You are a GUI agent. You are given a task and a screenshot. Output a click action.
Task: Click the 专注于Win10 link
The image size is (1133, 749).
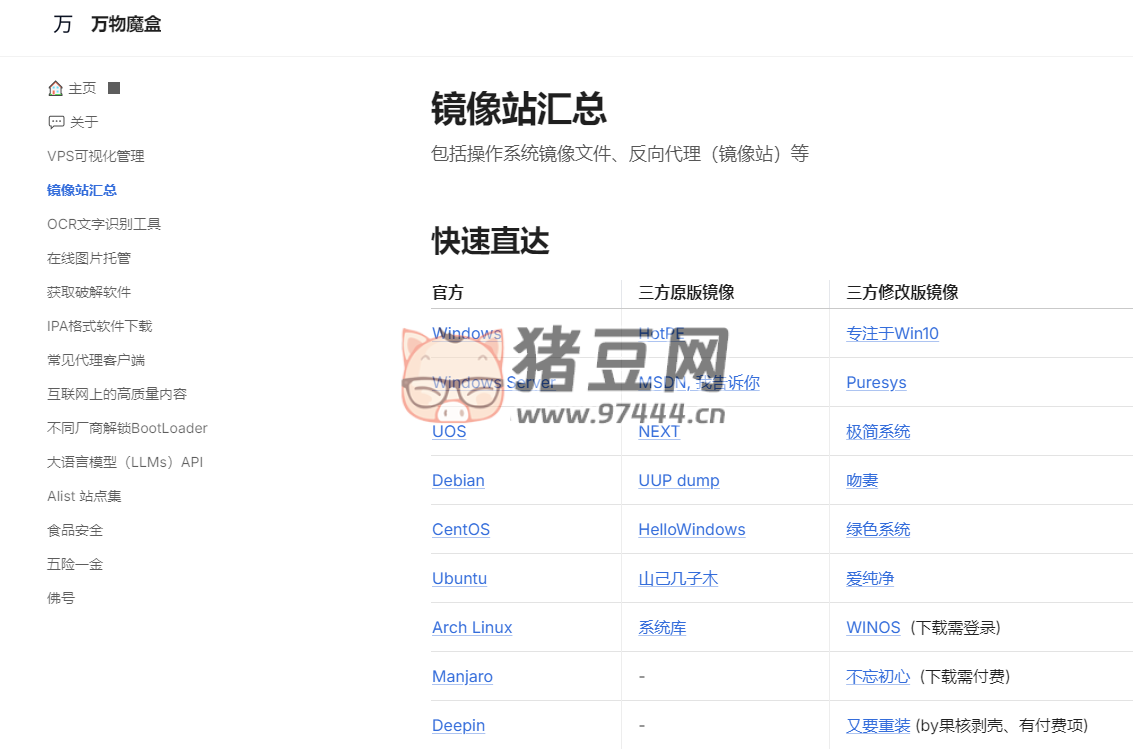[x=892, y=333]
